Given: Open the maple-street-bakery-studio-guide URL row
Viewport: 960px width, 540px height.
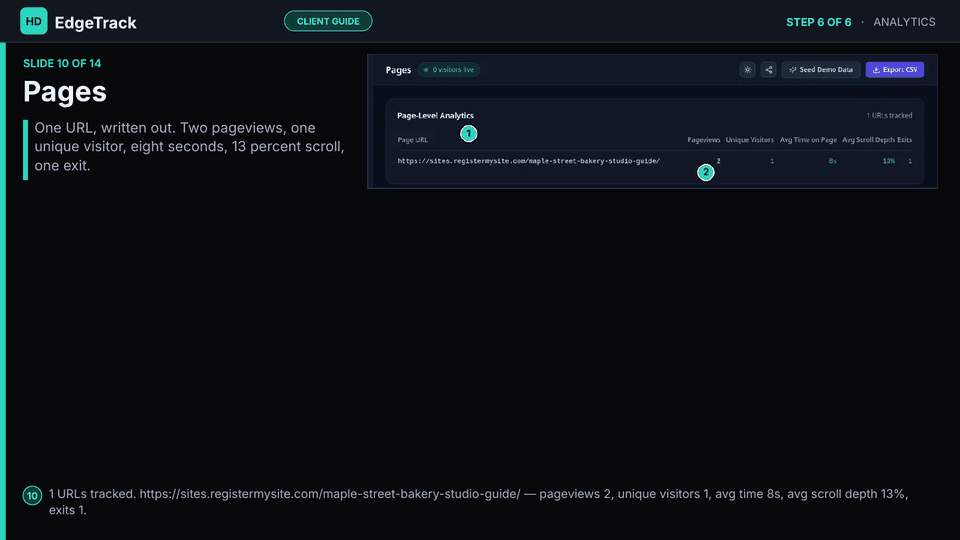Looking at the screenshot, I should click(654, 161).
